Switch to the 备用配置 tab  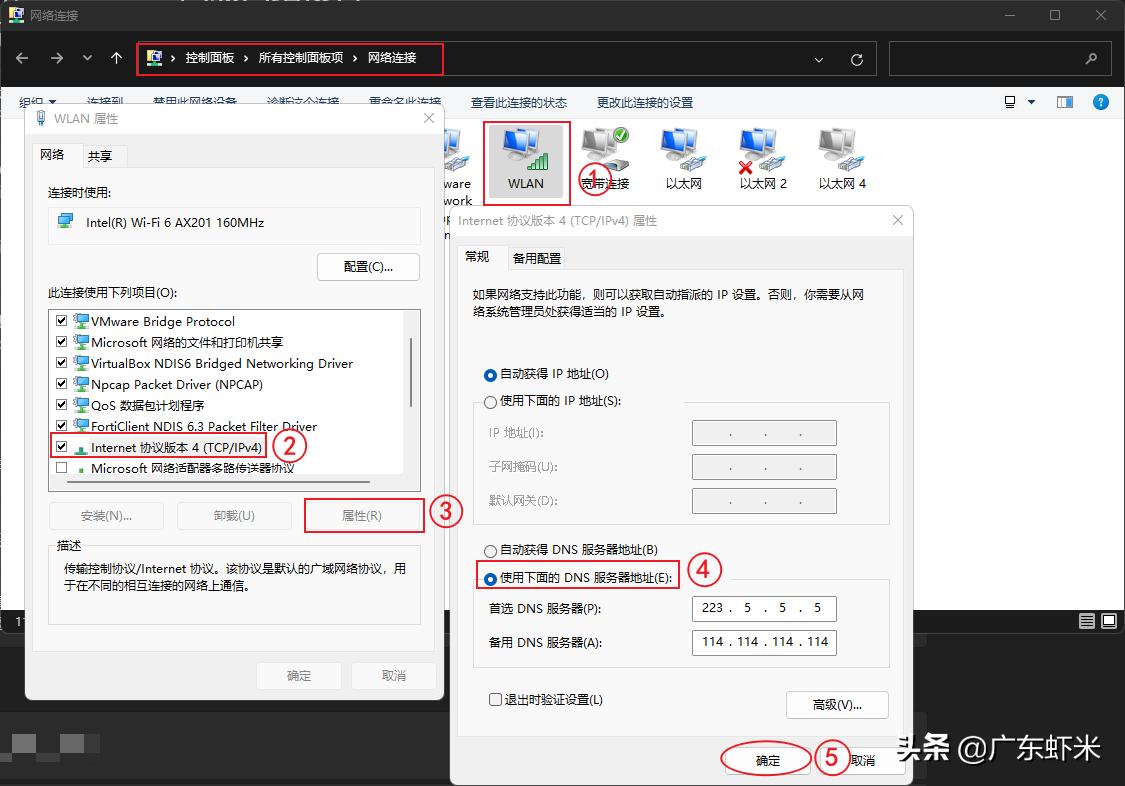point(536,257)
